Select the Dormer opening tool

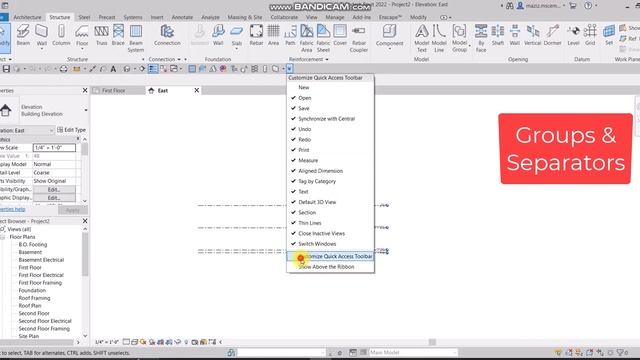(553, 35)
